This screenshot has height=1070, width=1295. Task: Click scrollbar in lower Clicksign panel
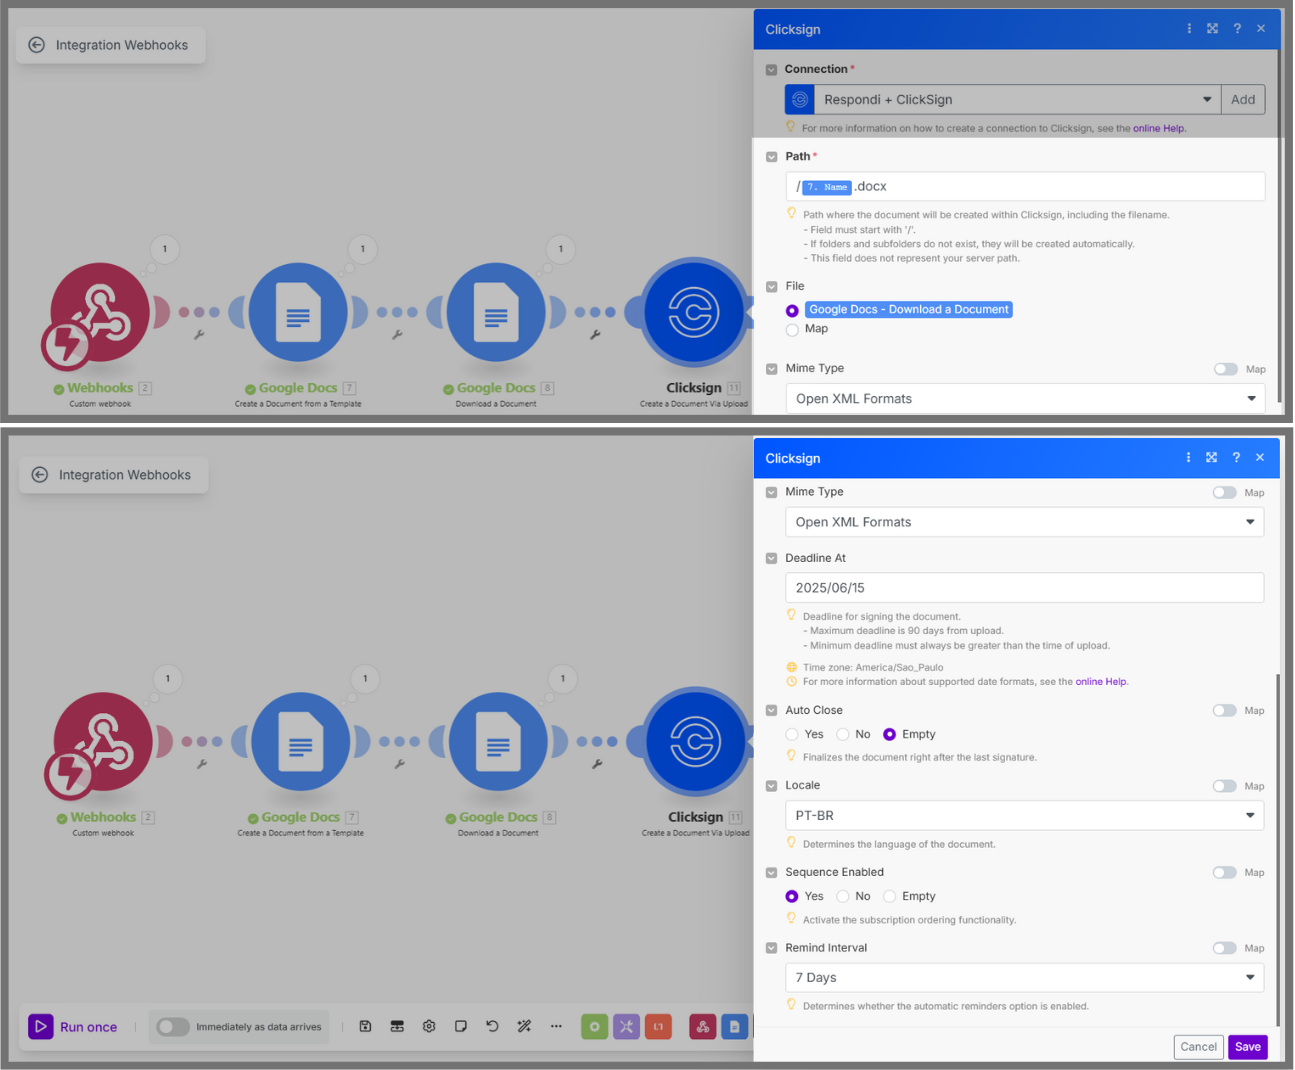pyautogui.click(x=1278, y=848)
